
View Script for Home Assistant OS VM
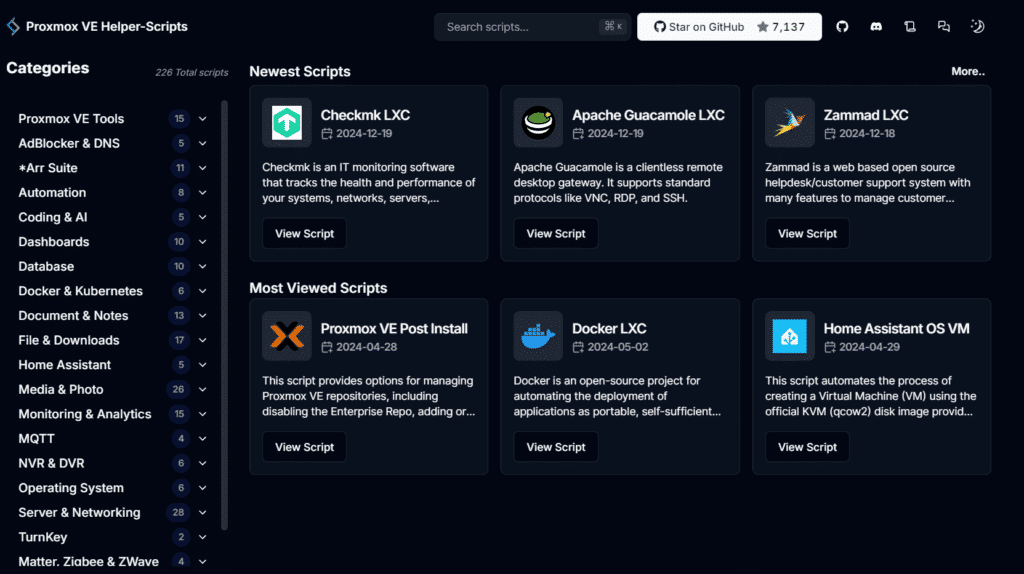point(807,447)
